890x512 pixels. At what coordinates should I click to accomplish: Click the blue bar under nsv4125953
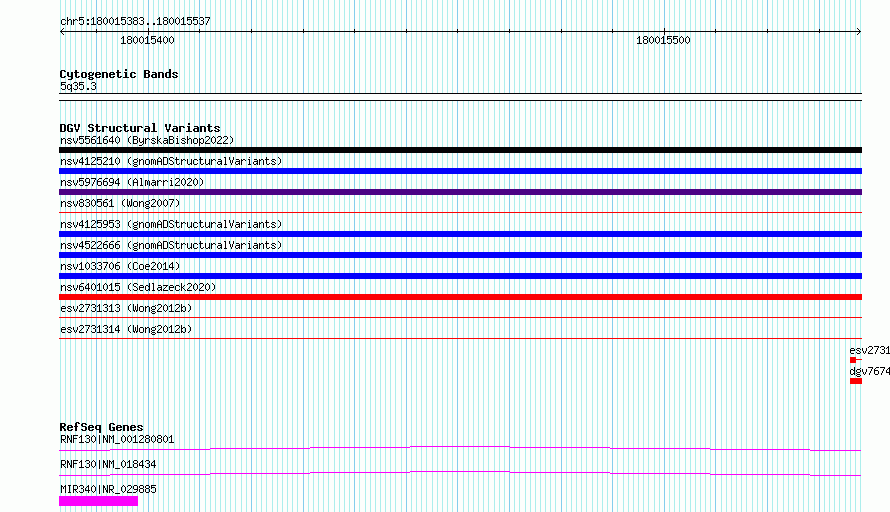point(460,234)
